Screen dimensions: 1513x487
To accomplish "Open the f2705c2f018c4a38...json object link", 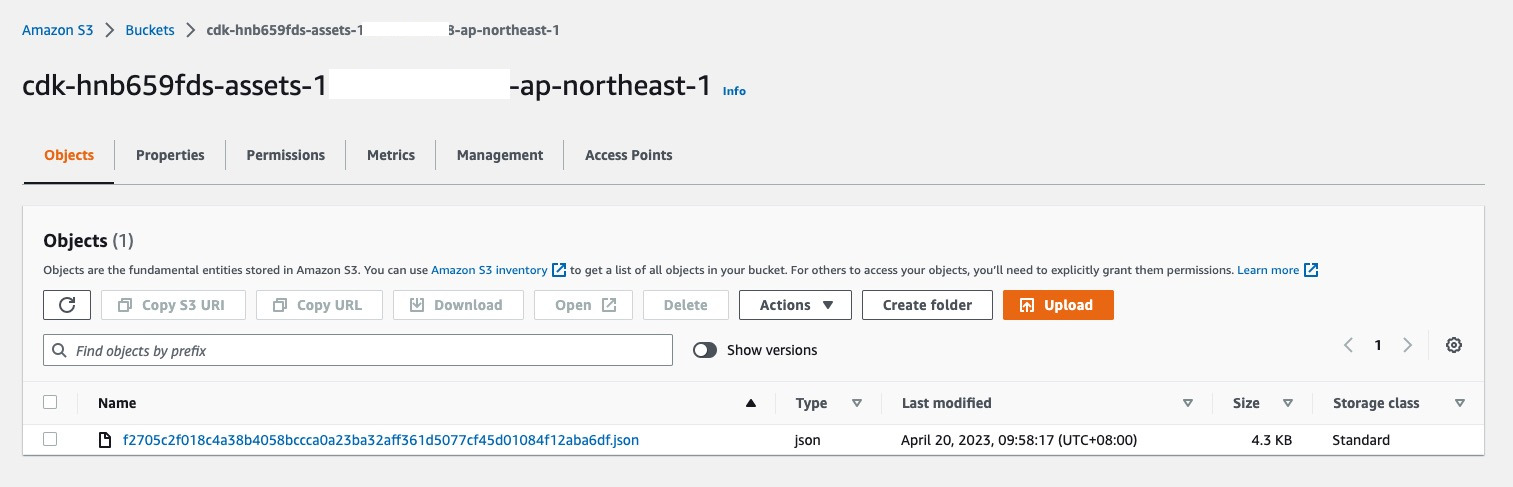I will pos(380,440).
